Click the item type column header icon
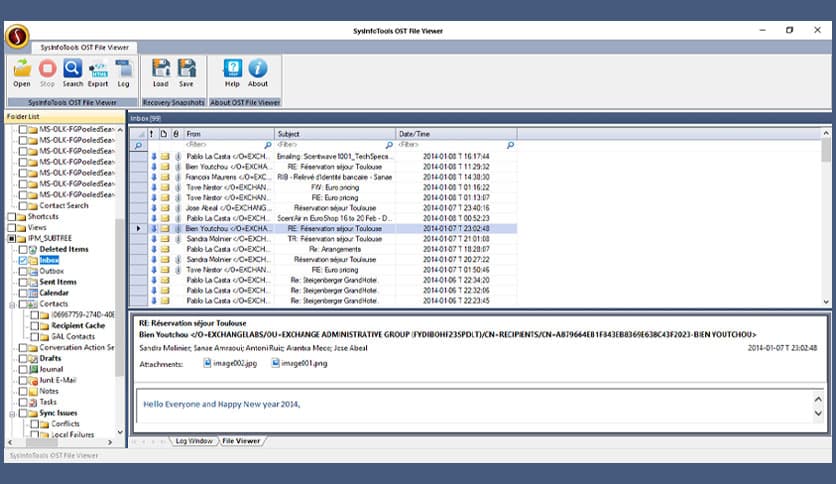836x484 pixels. [x=164, y=134]
